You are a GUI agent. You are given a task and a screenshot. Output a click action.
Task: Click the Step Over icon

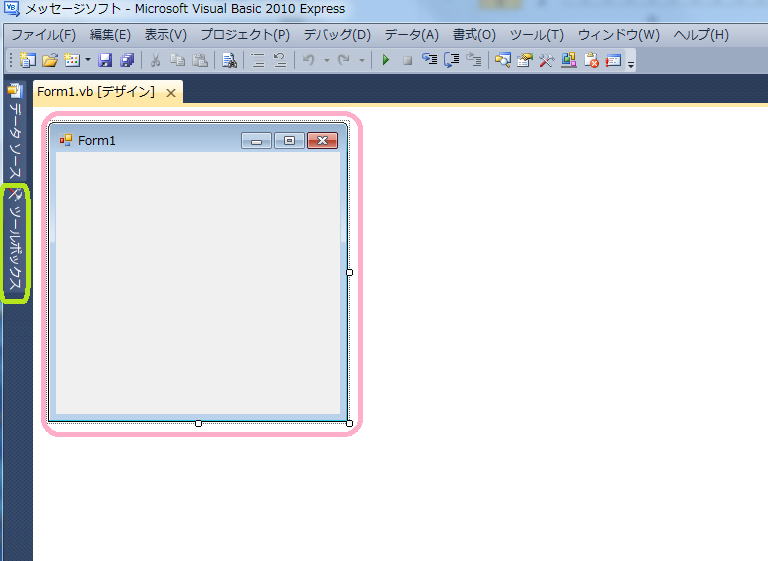click(x=451, y=60)
